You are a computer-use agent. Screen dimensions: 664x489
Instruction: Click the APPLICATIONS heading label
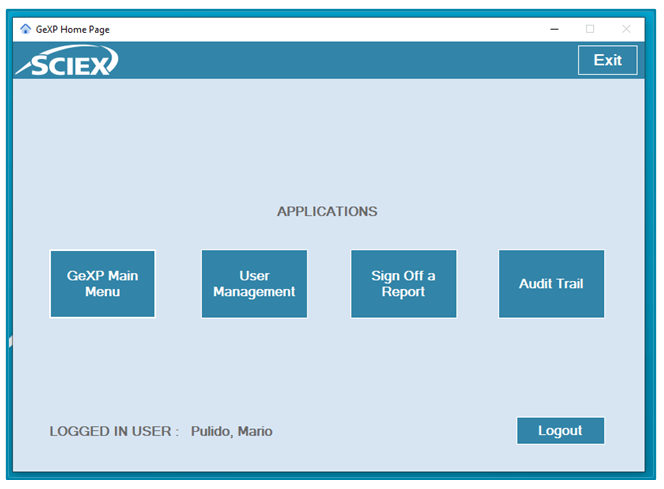[x=327, y=212]
